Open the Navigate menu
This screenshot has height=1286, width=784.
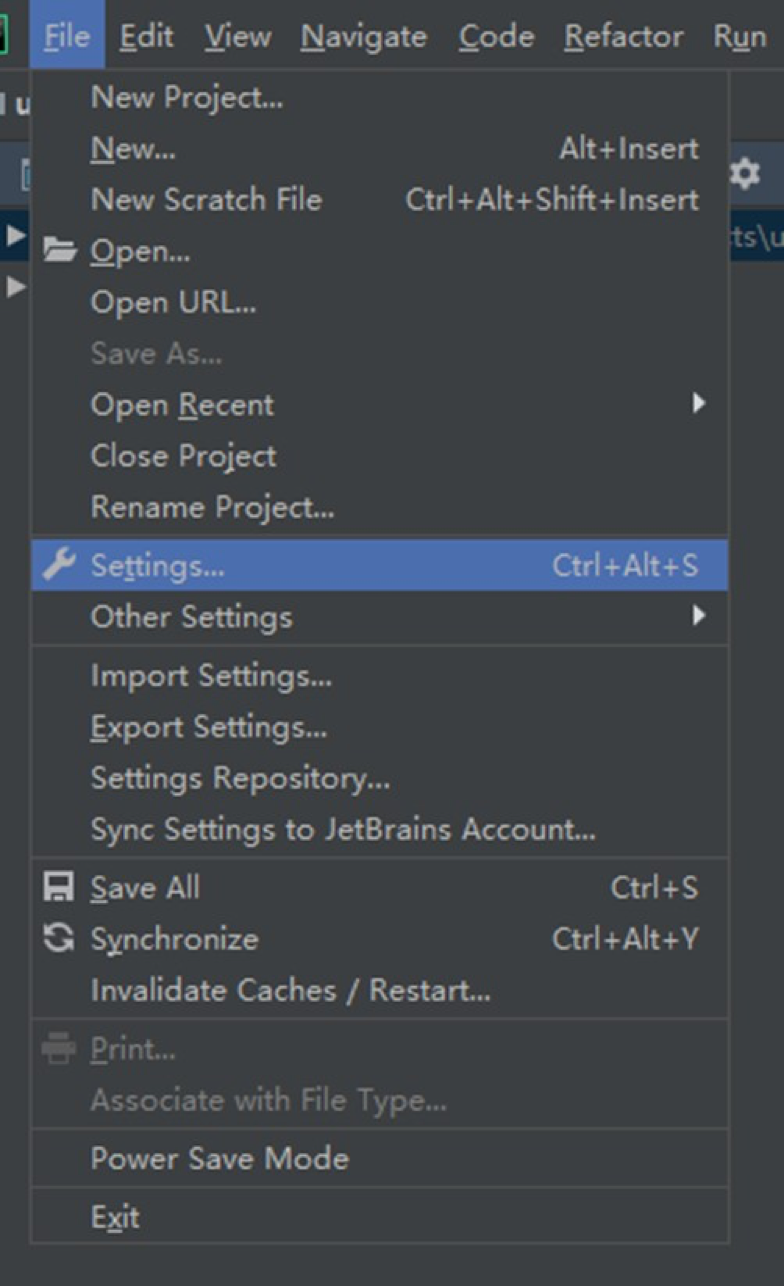(363, 37)
